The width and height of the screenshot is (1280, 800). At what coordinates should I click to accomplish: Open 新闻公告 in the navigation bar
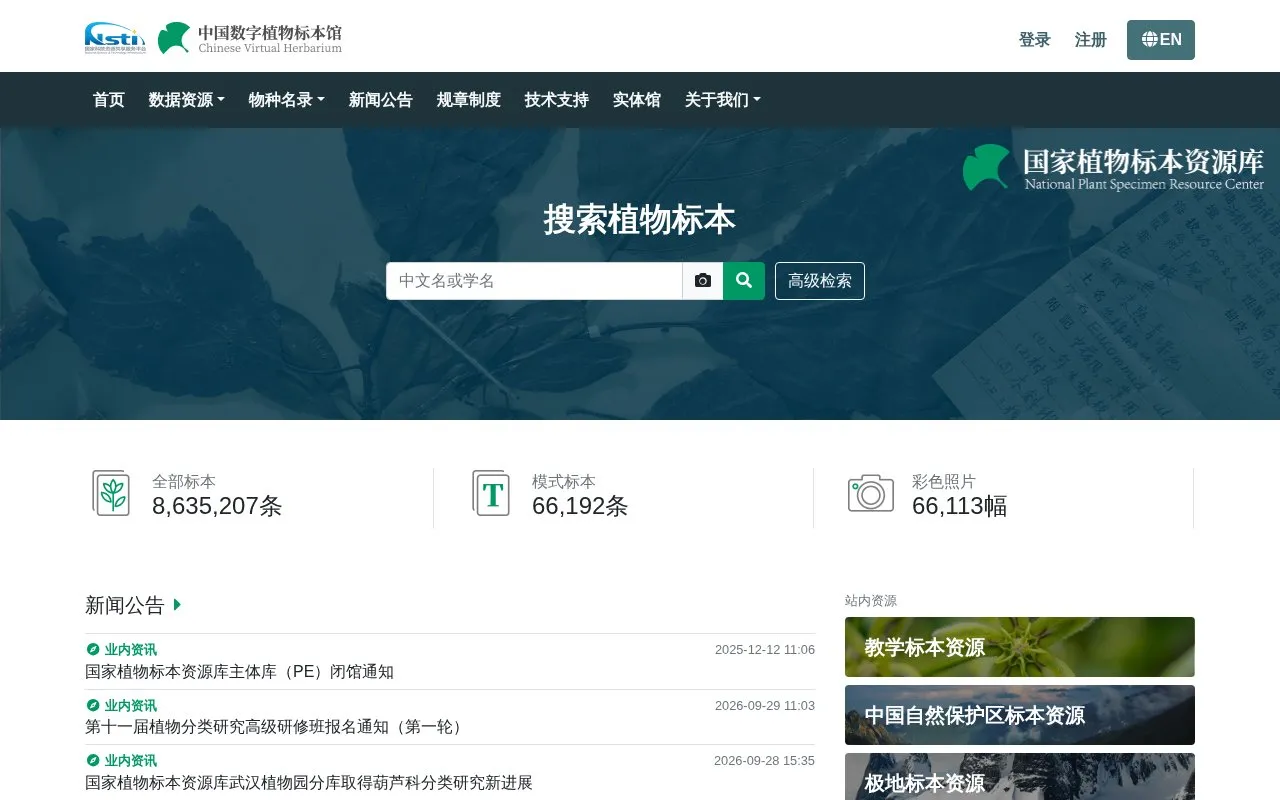(381, 100)
